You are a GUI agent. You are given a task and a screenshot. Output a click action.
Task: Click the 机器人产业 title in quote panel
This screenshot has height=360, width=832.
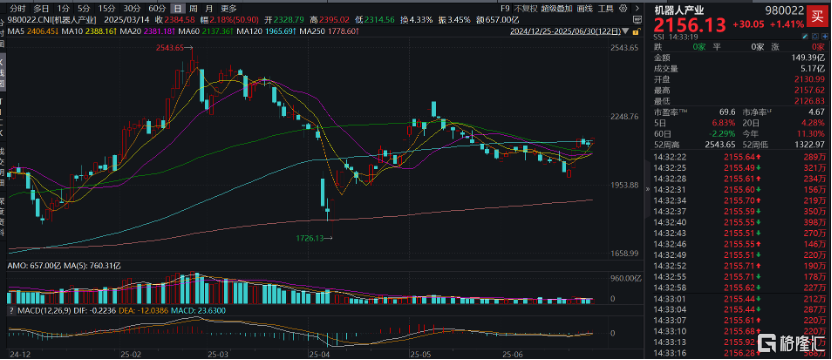[679, 10]
